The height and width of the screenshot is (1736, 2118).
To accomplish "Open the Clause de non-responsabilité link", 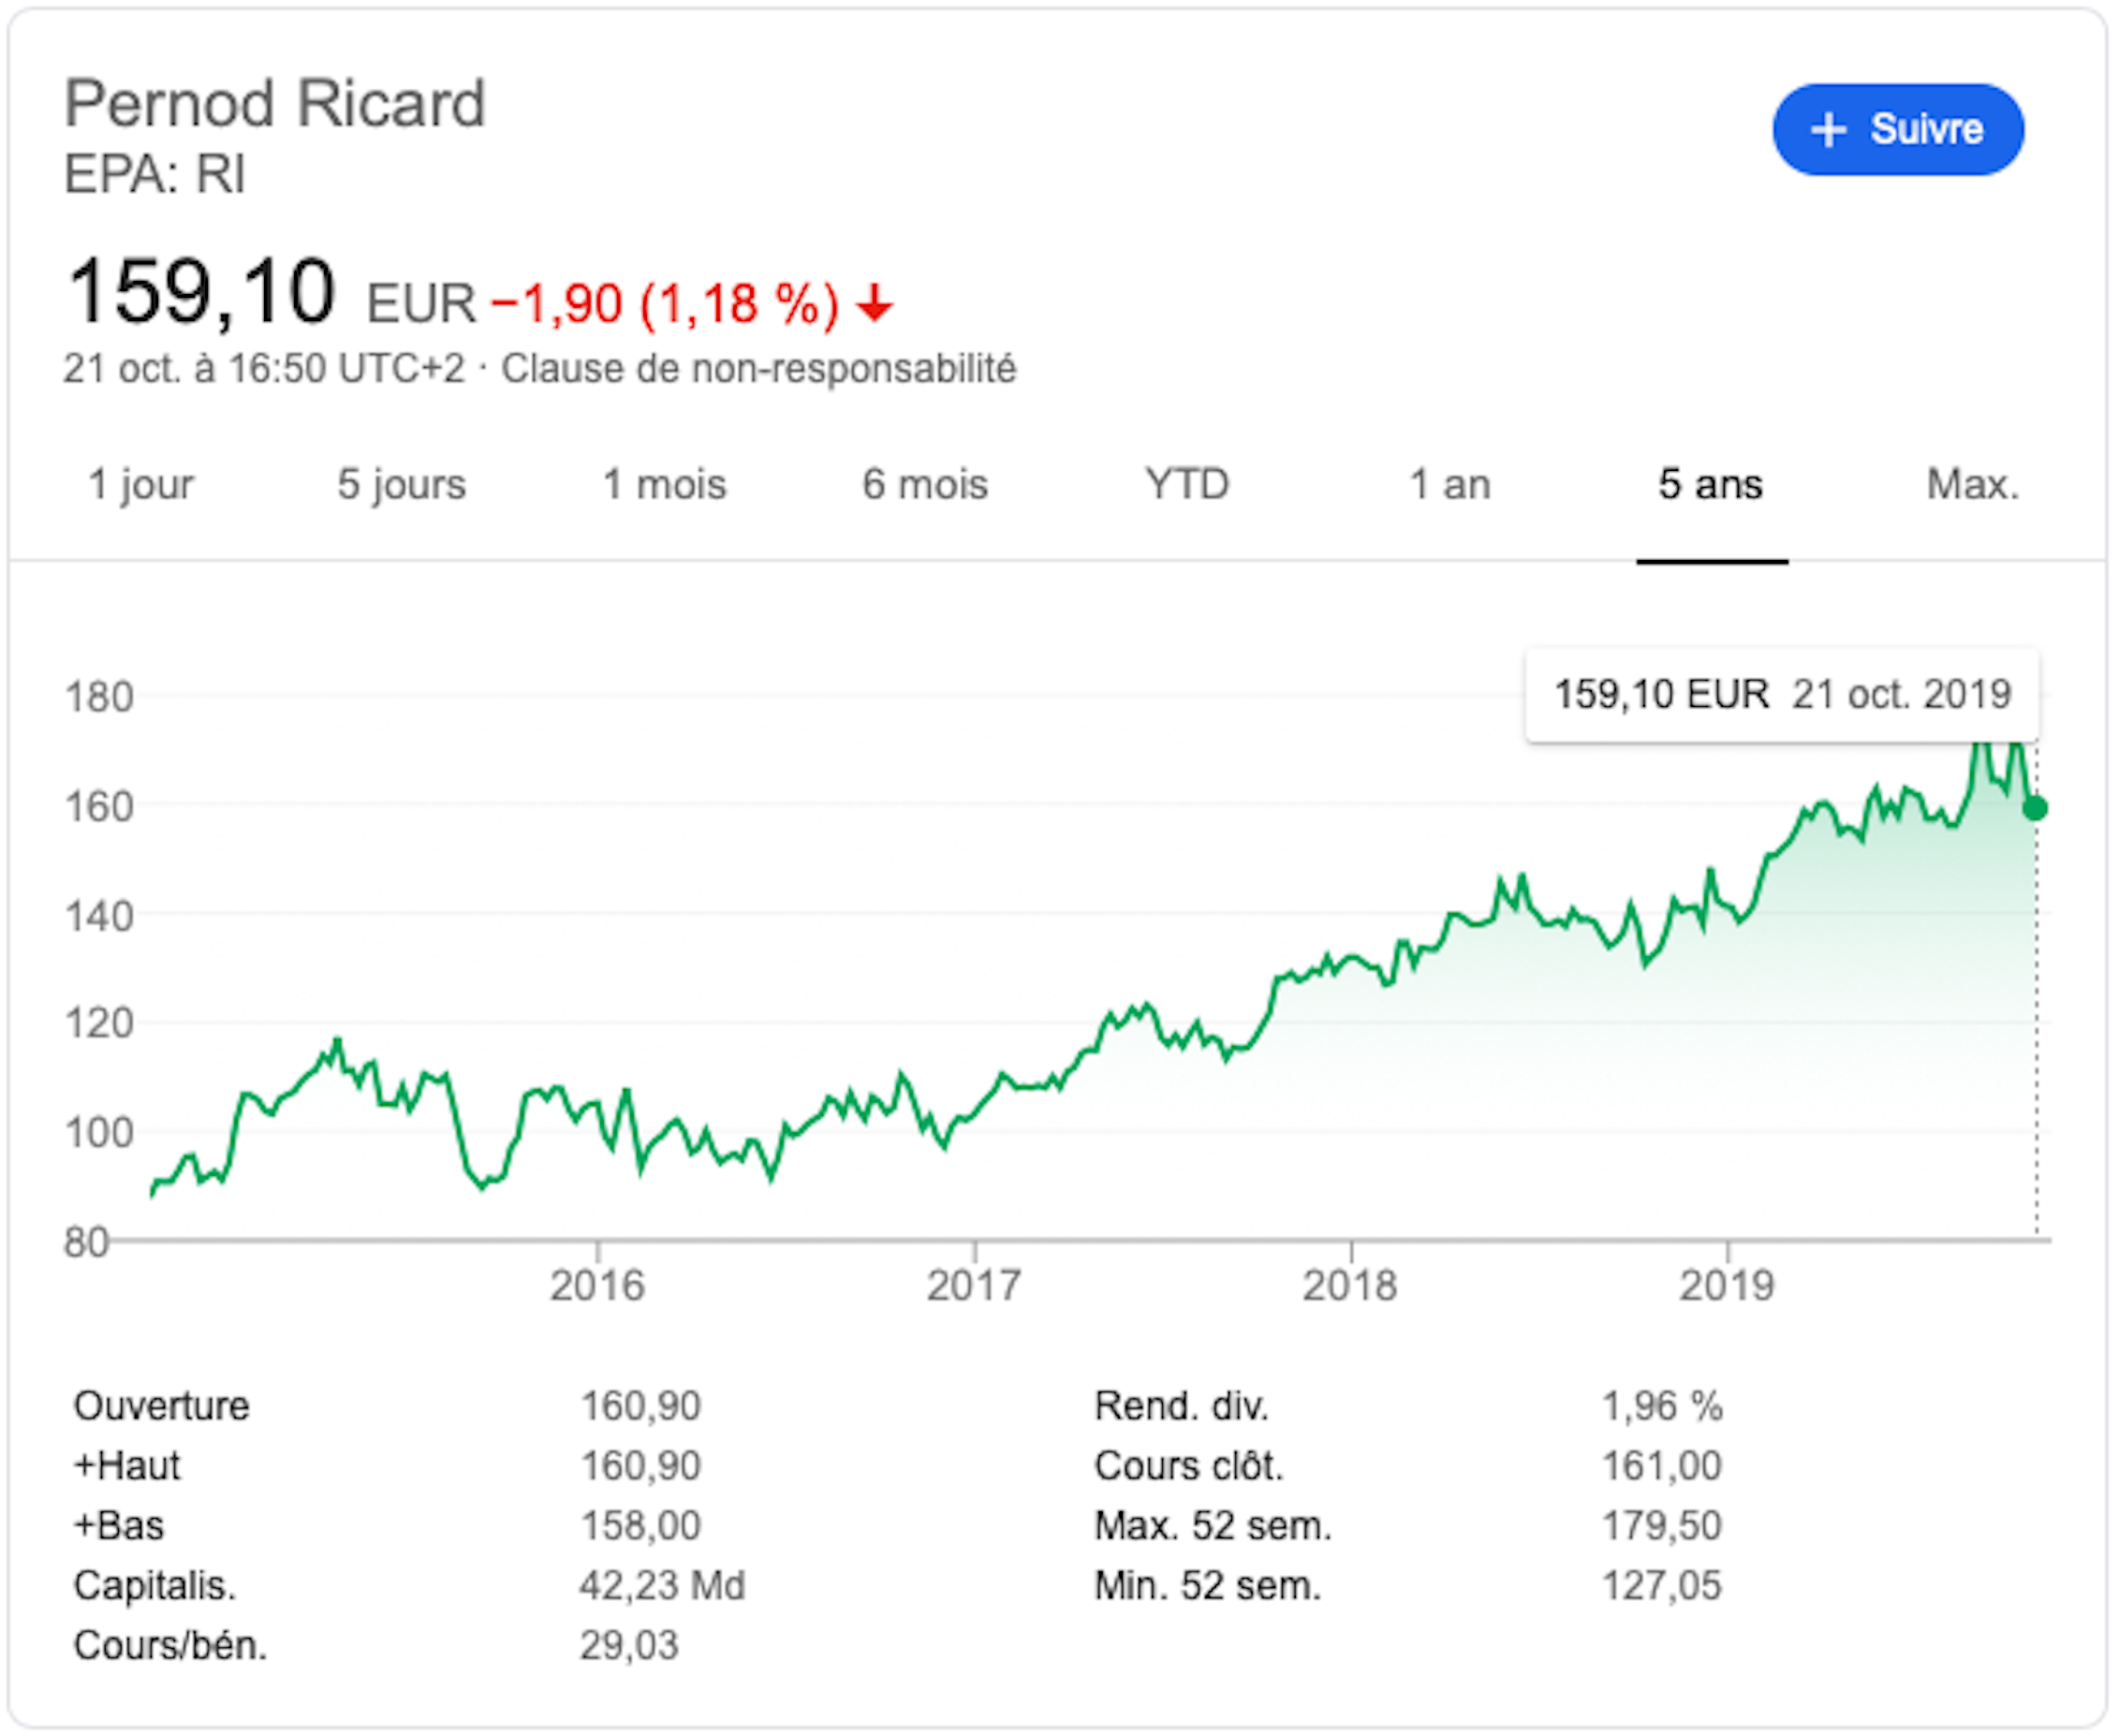I will point(758,369).
